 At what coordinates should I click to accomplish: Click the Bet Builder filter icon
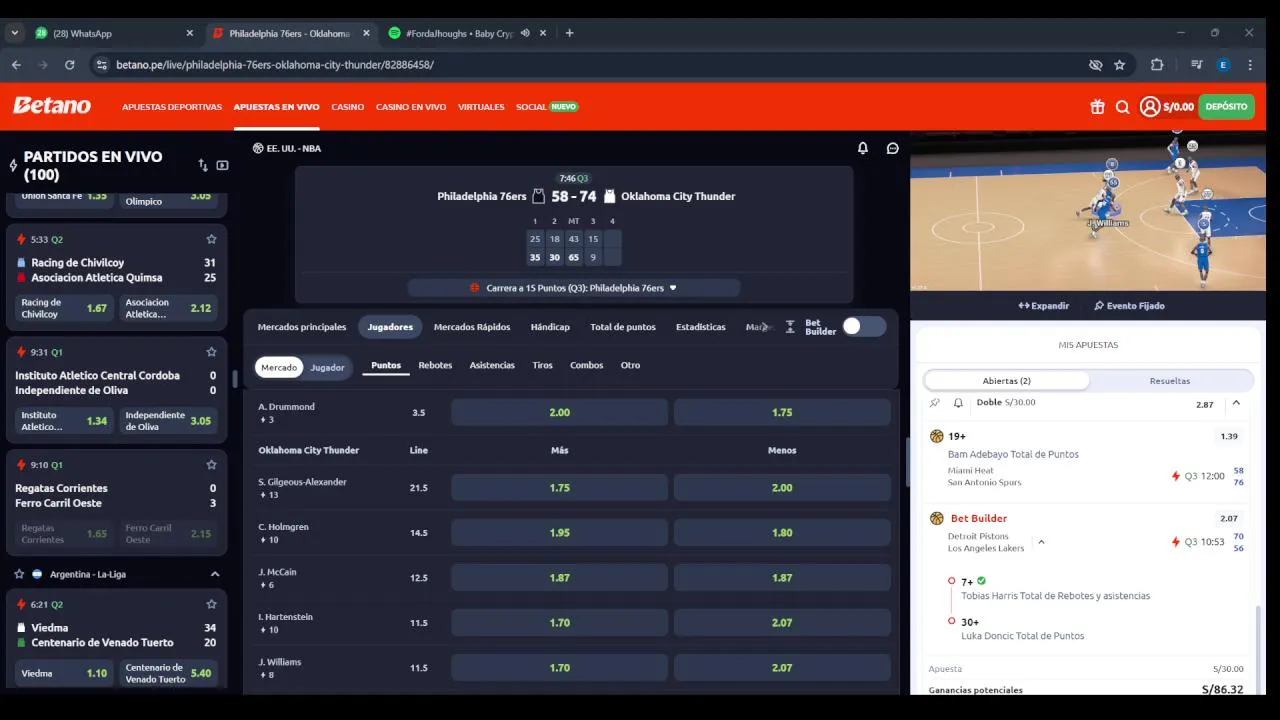(x=790, y=327)
